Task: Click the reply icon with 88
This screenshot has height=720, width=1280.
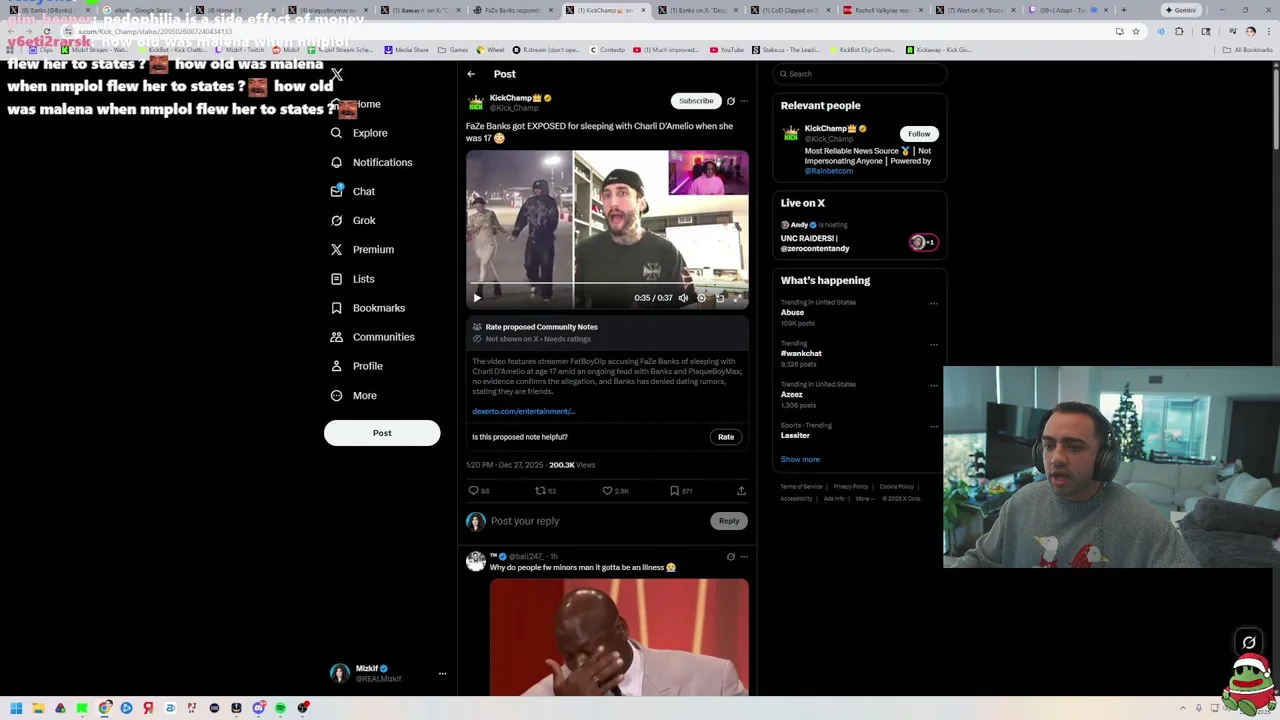Action: click(479, 491)
